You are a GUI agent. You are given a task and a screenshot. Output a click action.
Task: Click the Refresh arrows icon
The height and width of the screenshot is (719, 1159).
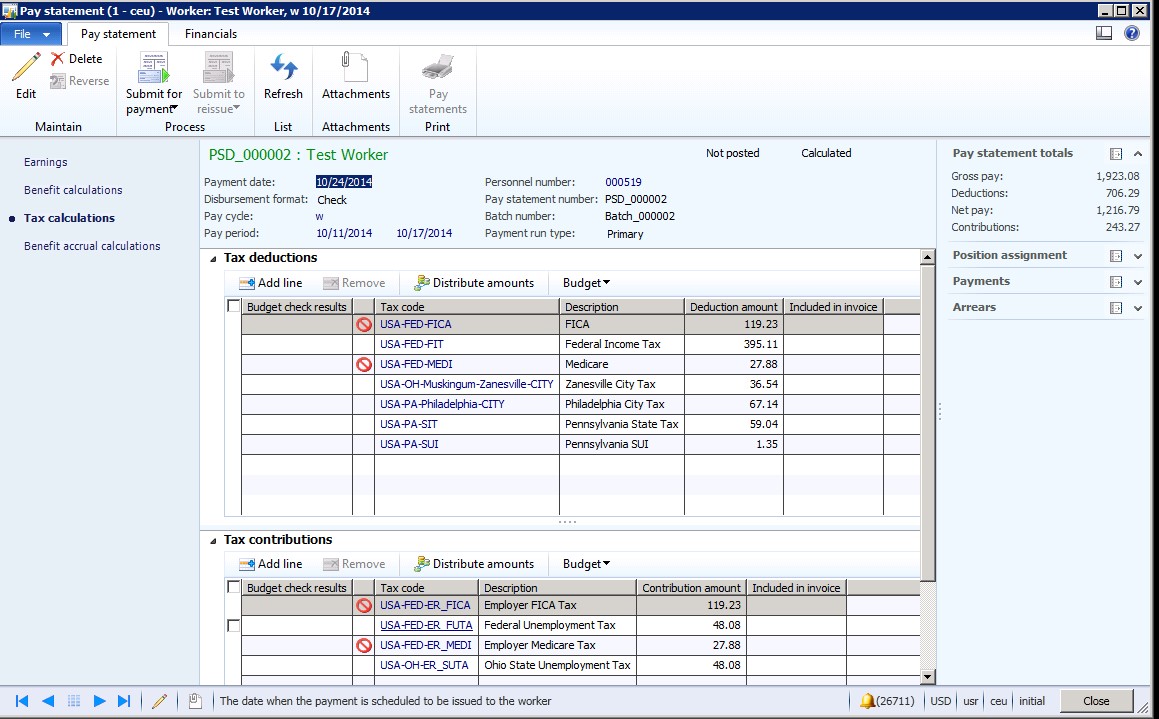[283, 68]
